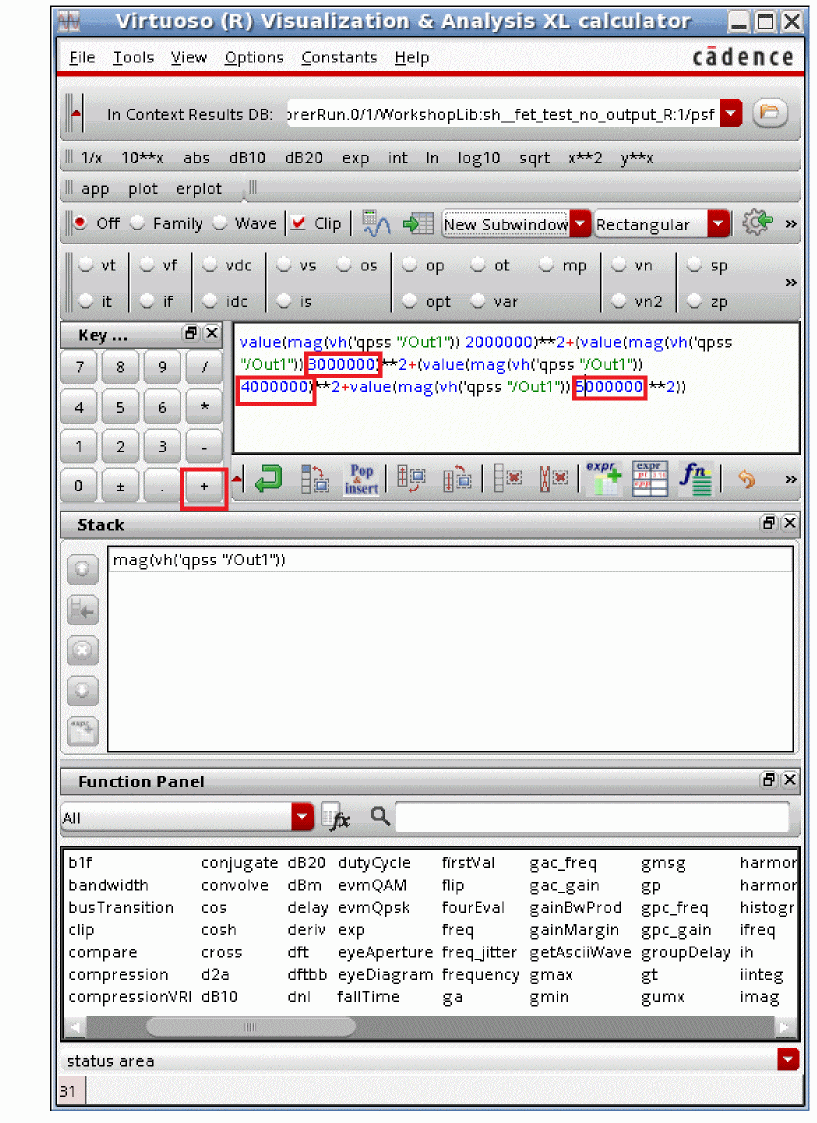The height and width of the screenshot is (1123, 817).
Task: Open the fn function list icon
Action: 695,478
